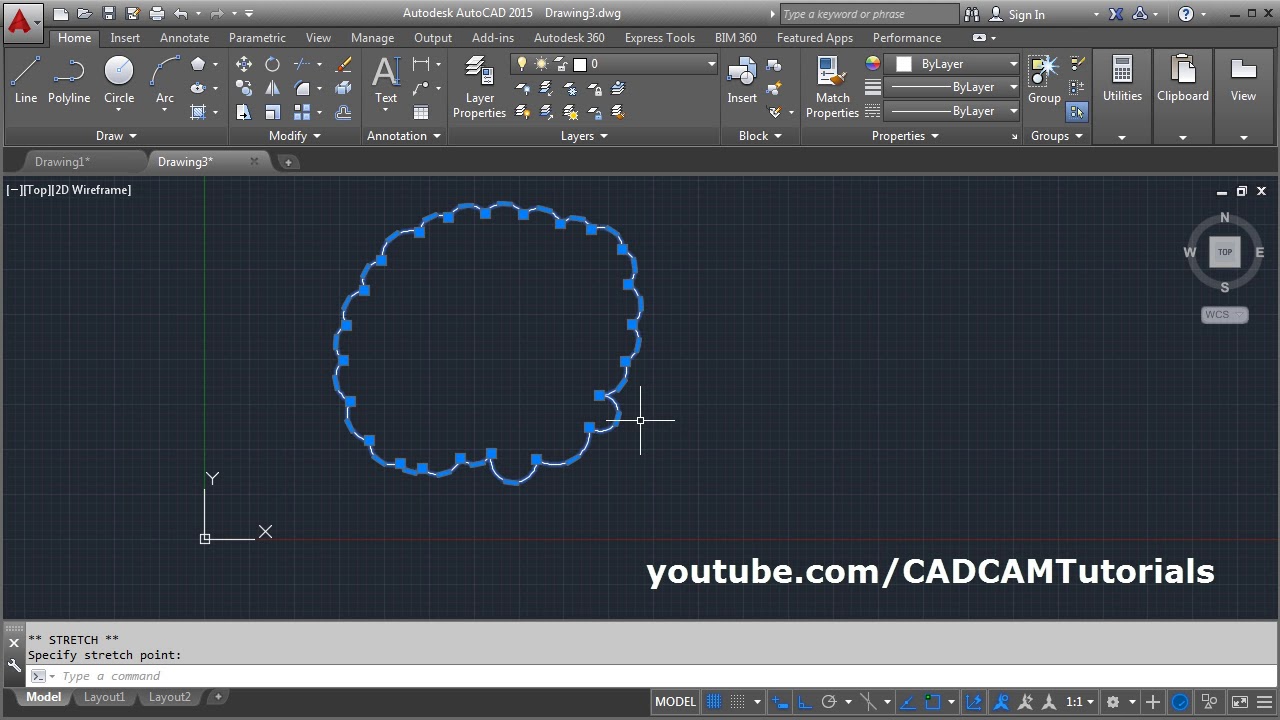
Task: Open the layer dropdown showing 0
Action: [614, 64]
